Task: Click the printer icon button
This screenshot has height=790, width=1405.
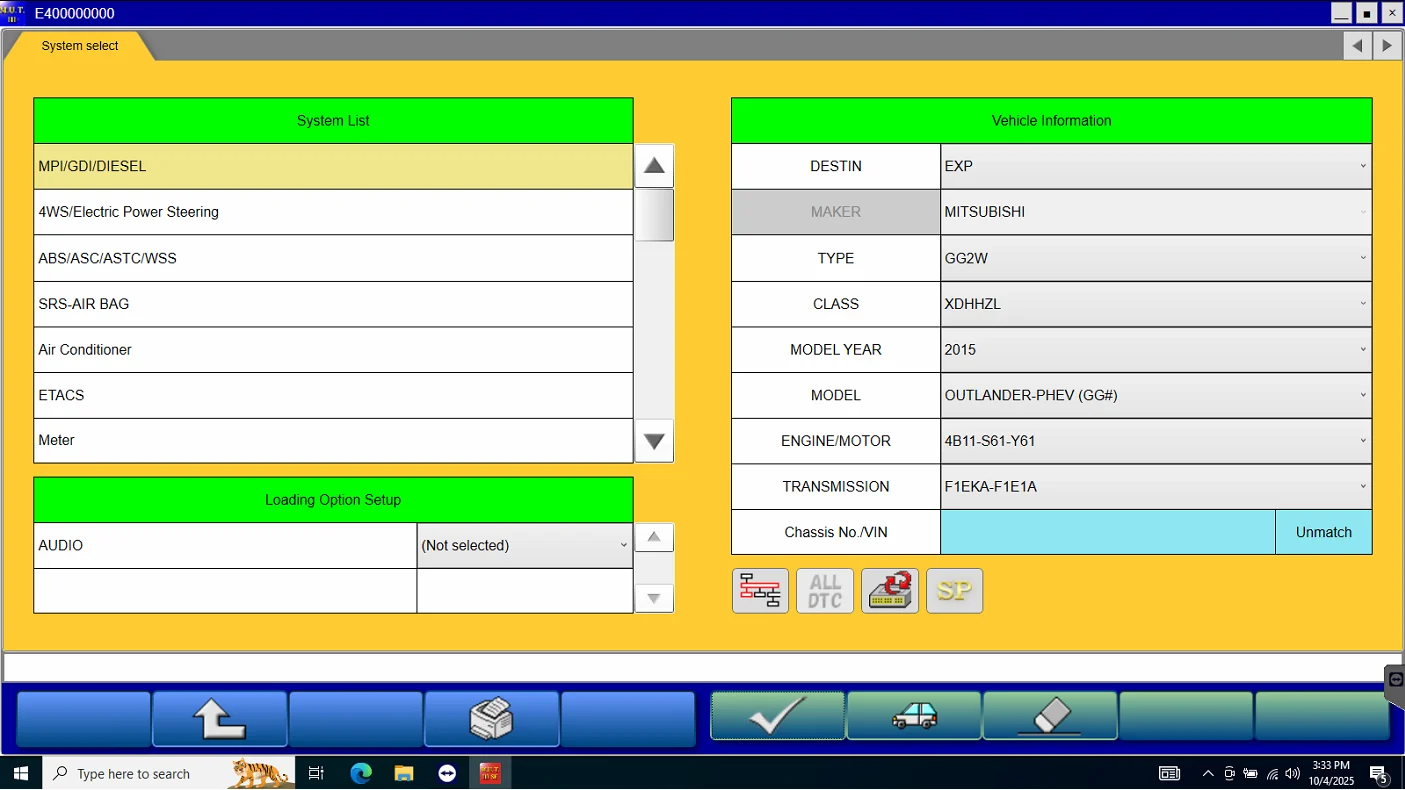Action: (491, 719)
